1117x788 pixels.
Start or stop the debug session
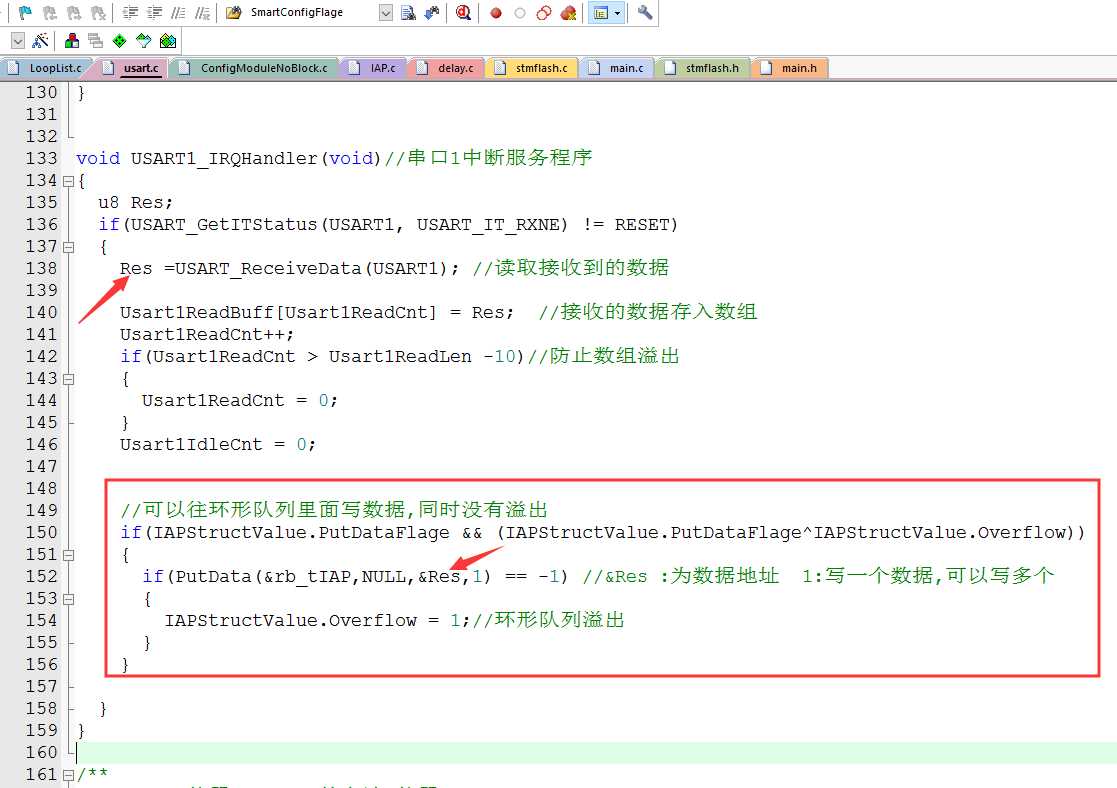point(464,12)
